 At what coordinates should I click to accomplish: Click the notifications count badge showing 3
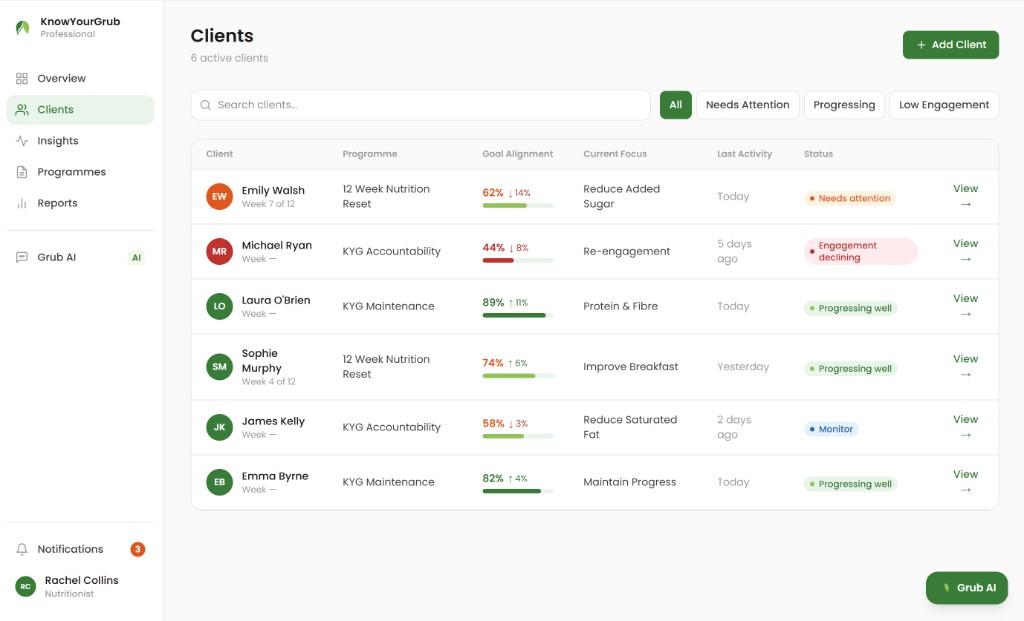click(137, 549)
